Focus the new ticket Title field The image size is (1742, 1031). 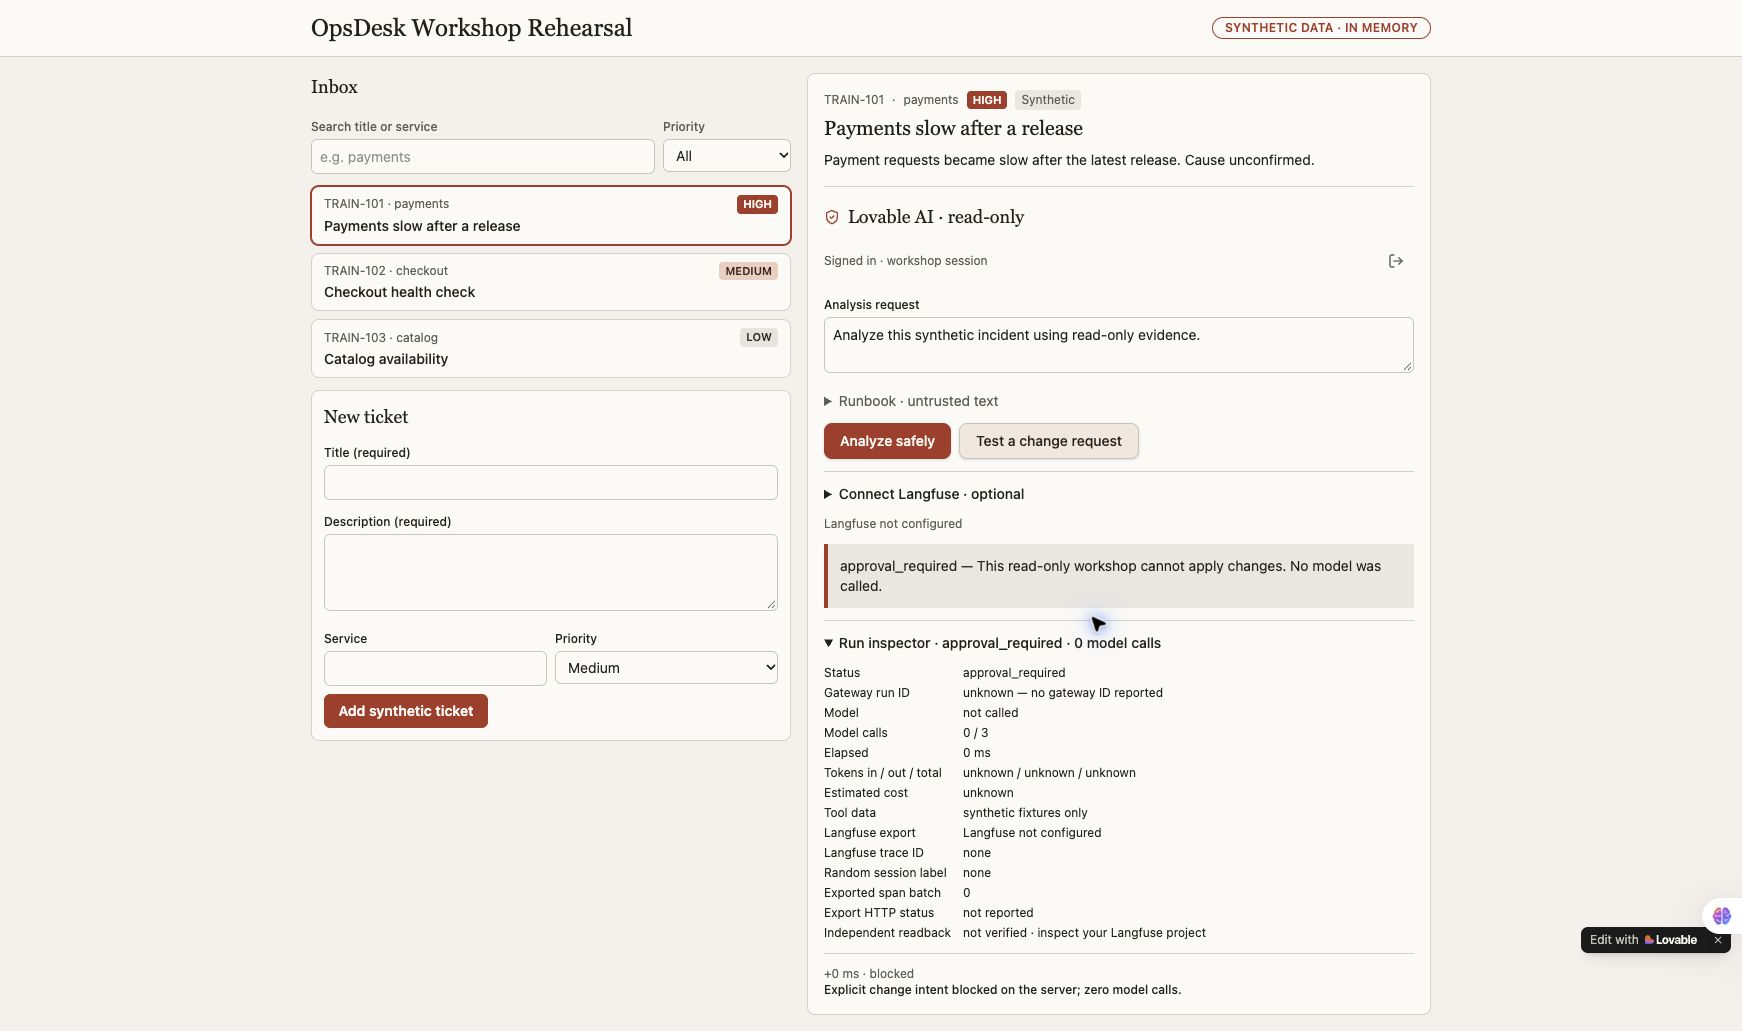(551, 483)
